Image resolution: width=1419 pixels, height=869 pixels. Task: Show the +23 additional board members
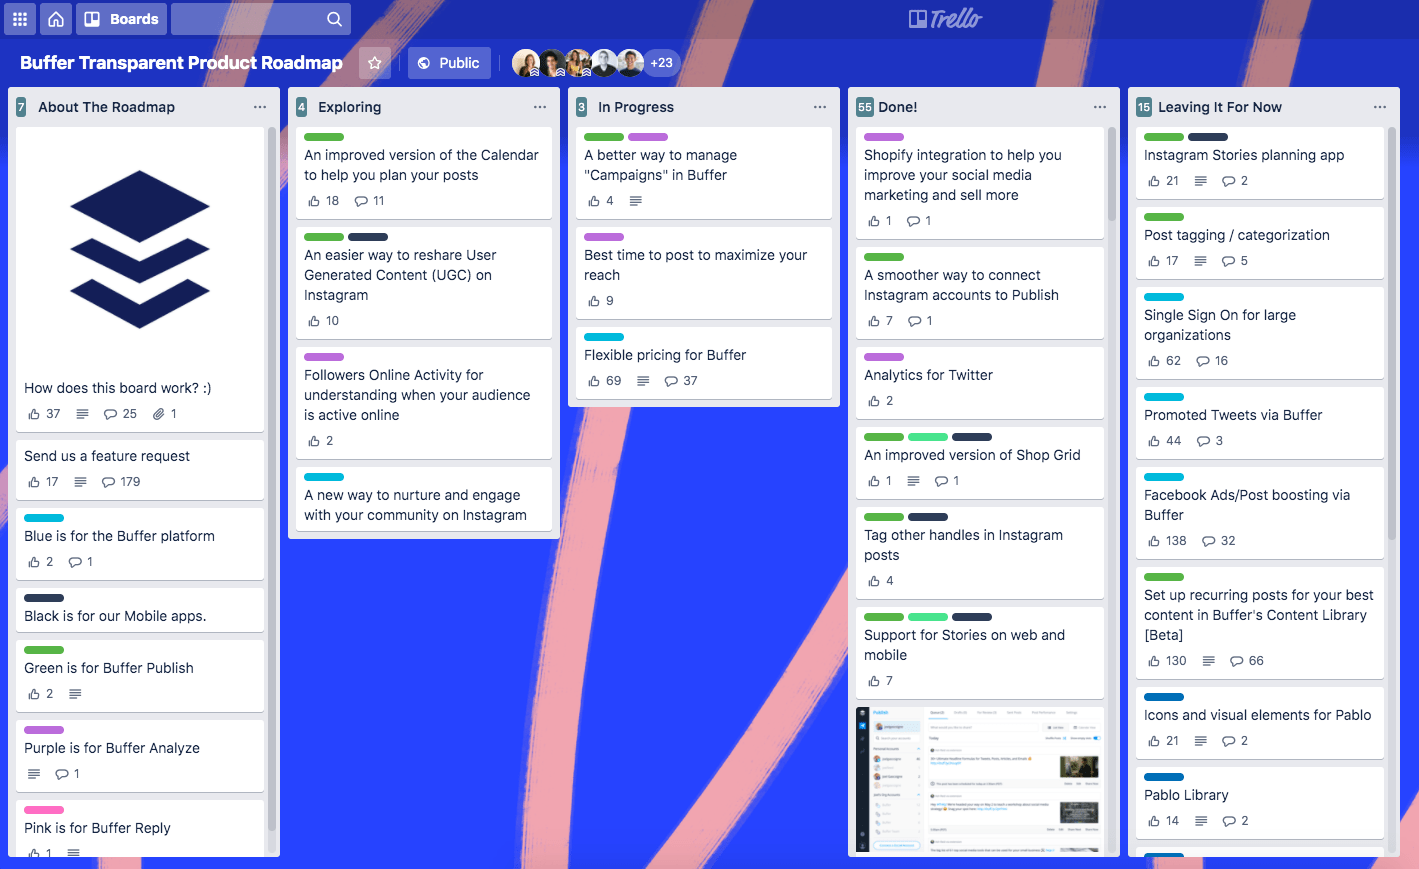[661, 63]
